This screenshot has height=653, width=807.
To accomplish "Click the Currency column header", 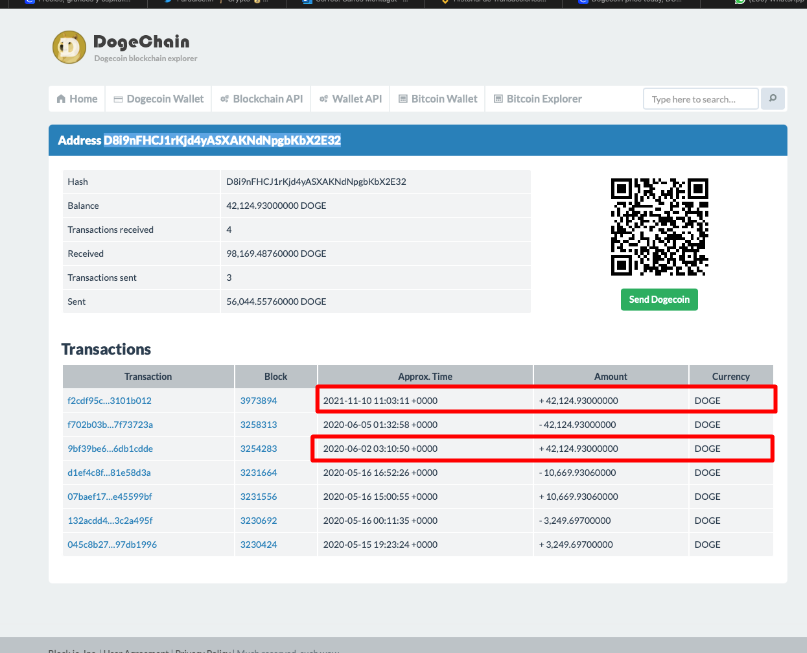I will pyautogui.click(x=731, y=377).
